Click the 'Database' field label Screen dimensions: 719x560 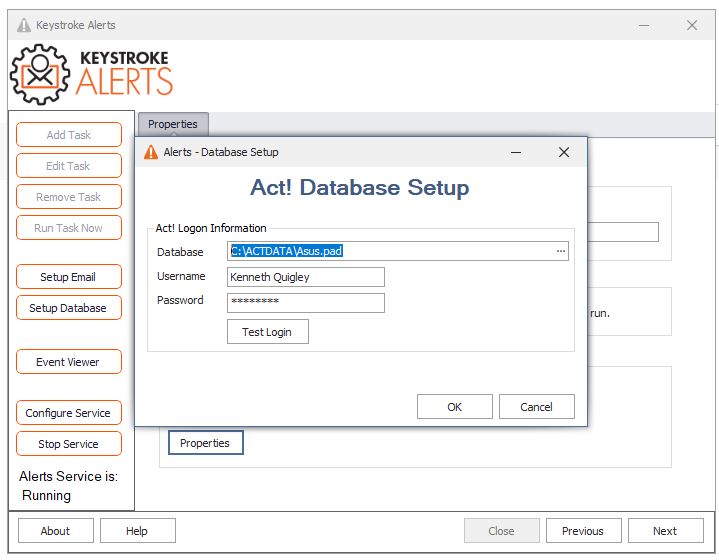pos(180,252)
